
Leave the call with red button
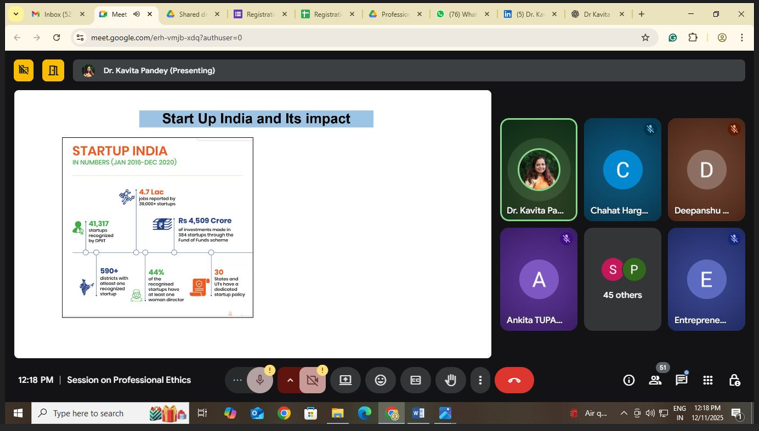pos(514,381)
